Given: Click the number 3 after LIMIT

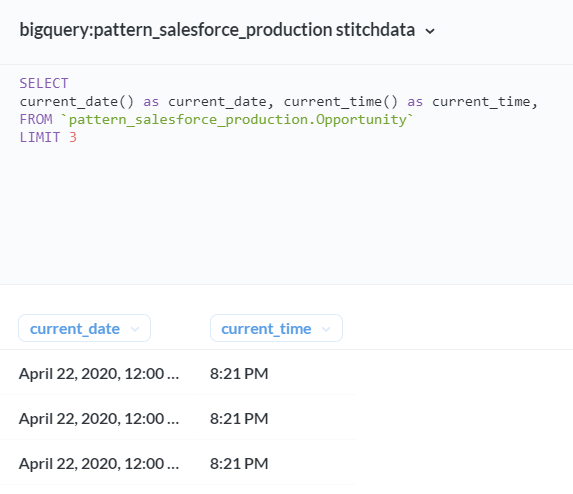Looking at the screenshot, I should (73, 137).
